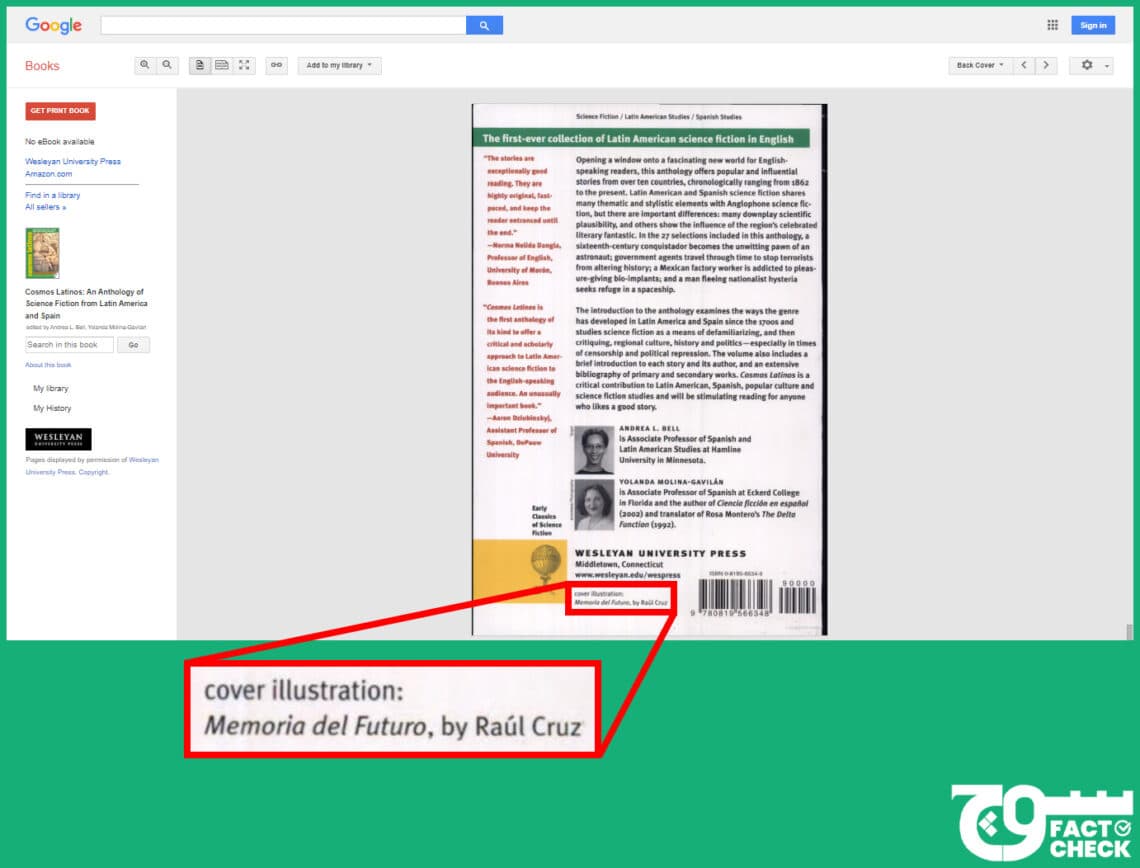Screen dimensions: 1140x868
Task: Open the Google apps grid
Action: [x=1052, y=25]
